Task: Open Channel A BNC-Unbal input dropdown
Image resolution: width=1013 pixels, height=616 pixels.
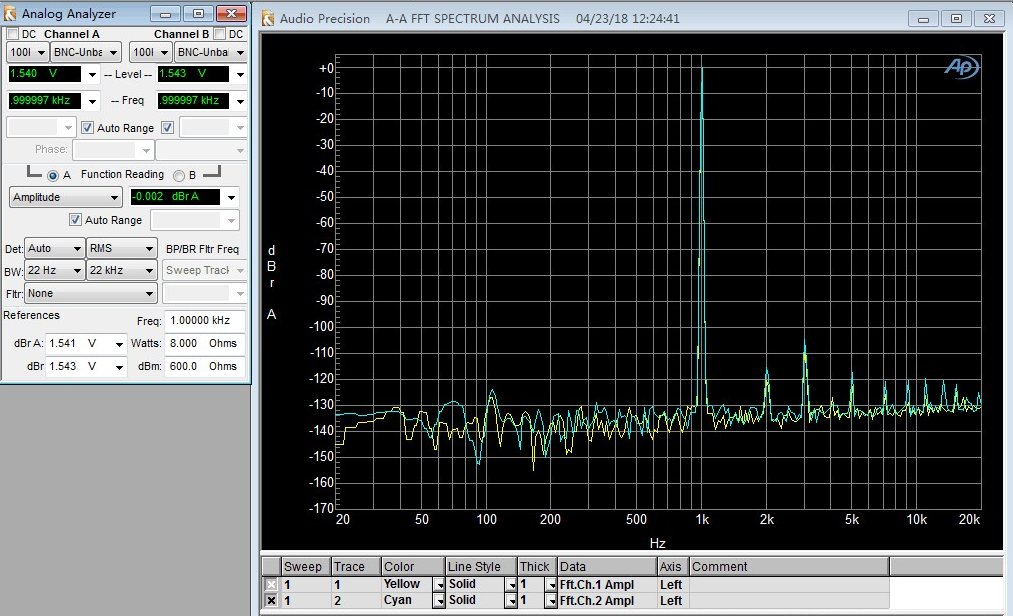Action: coord(86,52)
